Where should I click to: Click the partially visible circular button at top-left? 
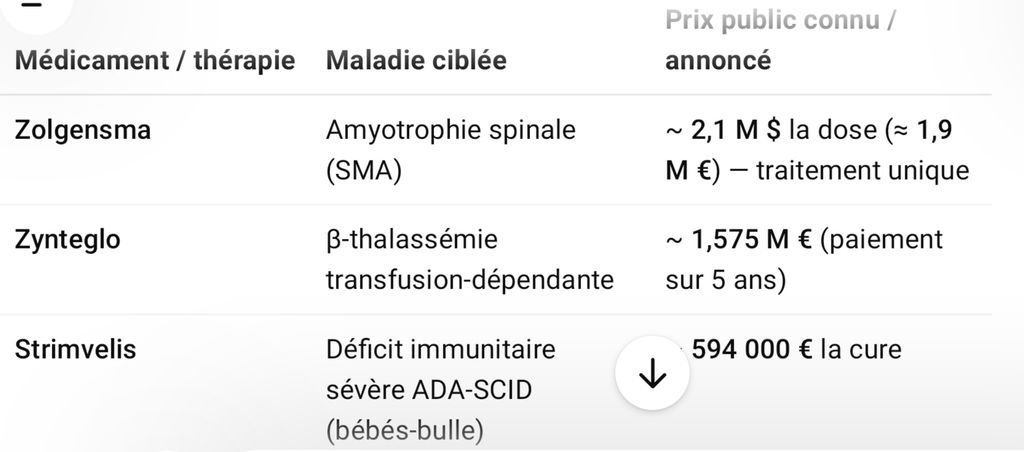click(x=34, y=8)
